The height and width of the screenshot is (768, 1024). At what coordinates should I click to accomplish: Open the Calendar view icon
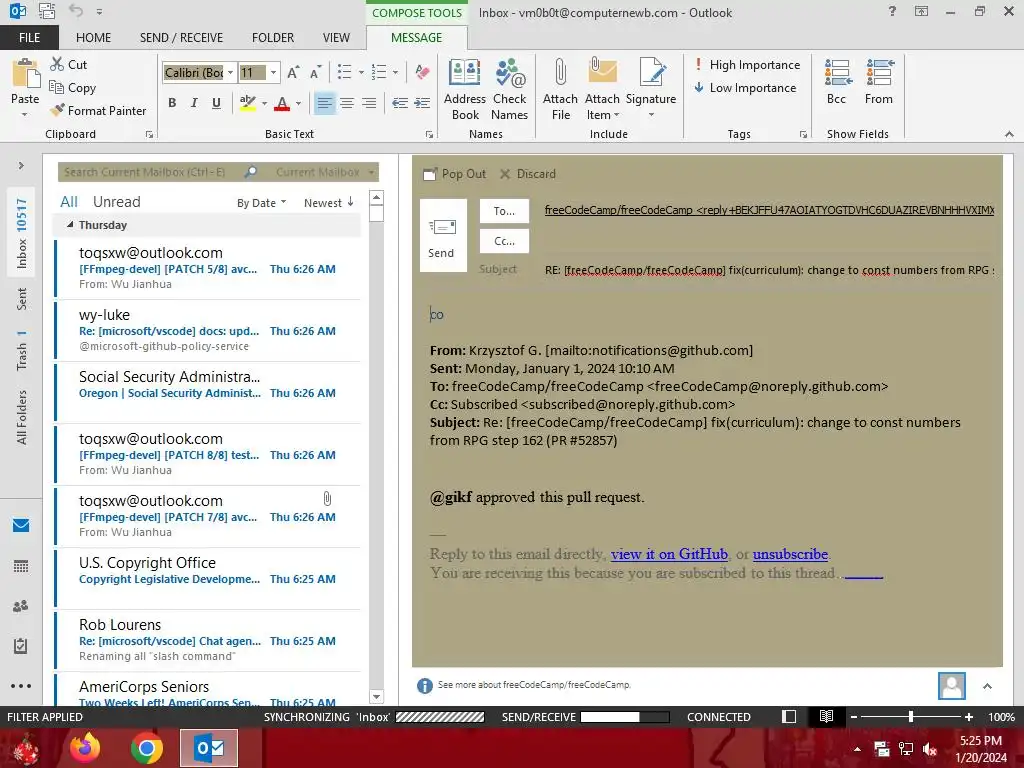[21, 566]
